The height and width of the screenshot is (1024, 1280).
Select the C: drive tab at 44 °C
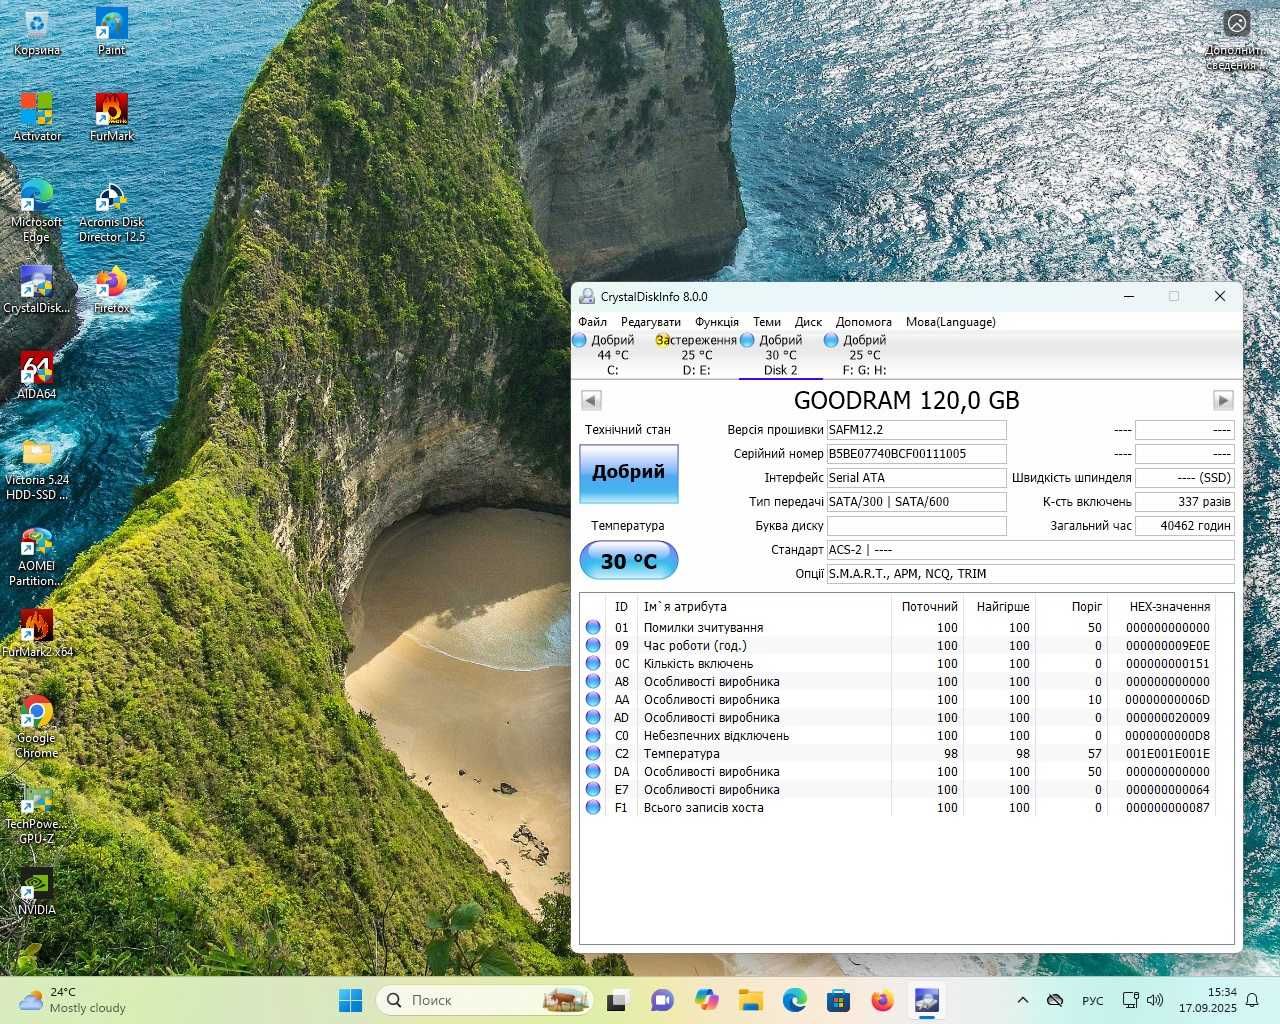612,355
